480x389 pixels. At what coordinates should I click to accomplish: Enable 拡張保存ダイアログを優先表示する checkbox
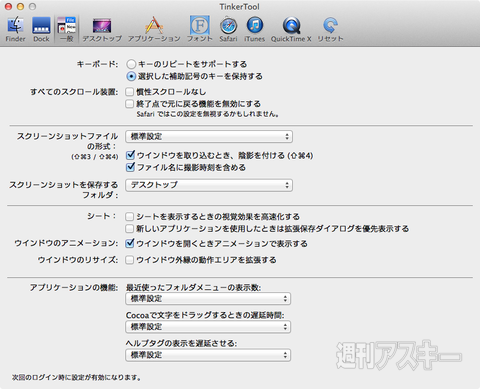130,229
